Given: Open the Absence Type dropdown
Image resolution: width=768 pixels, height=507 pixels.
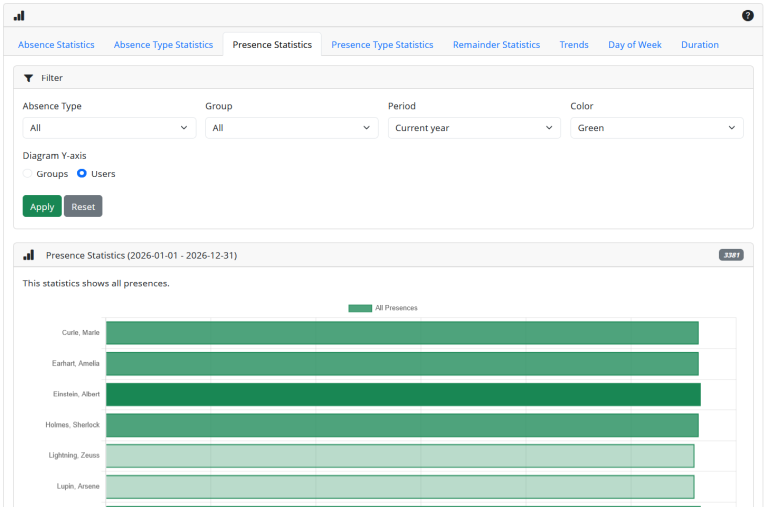Looking at the screenshot, I should 110,128.
